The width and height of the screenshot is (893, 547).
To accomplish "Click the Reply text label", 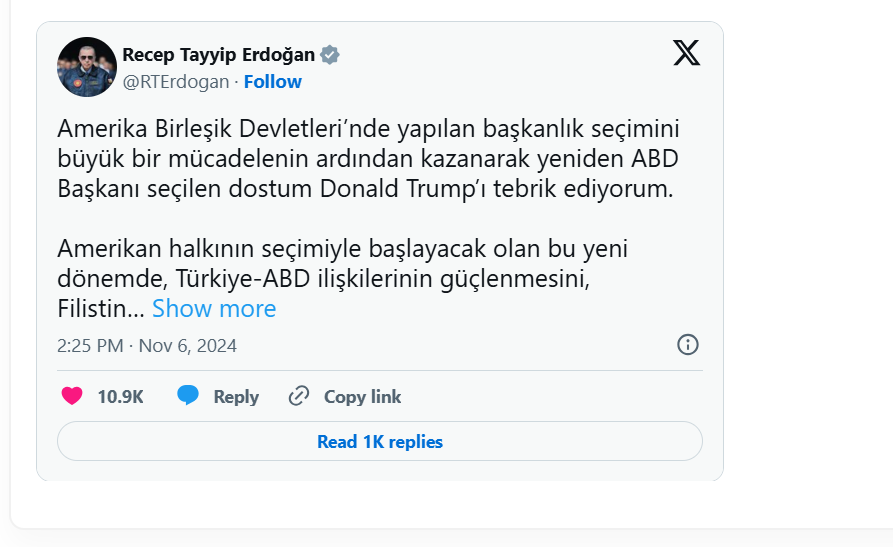I will point(236,397).
